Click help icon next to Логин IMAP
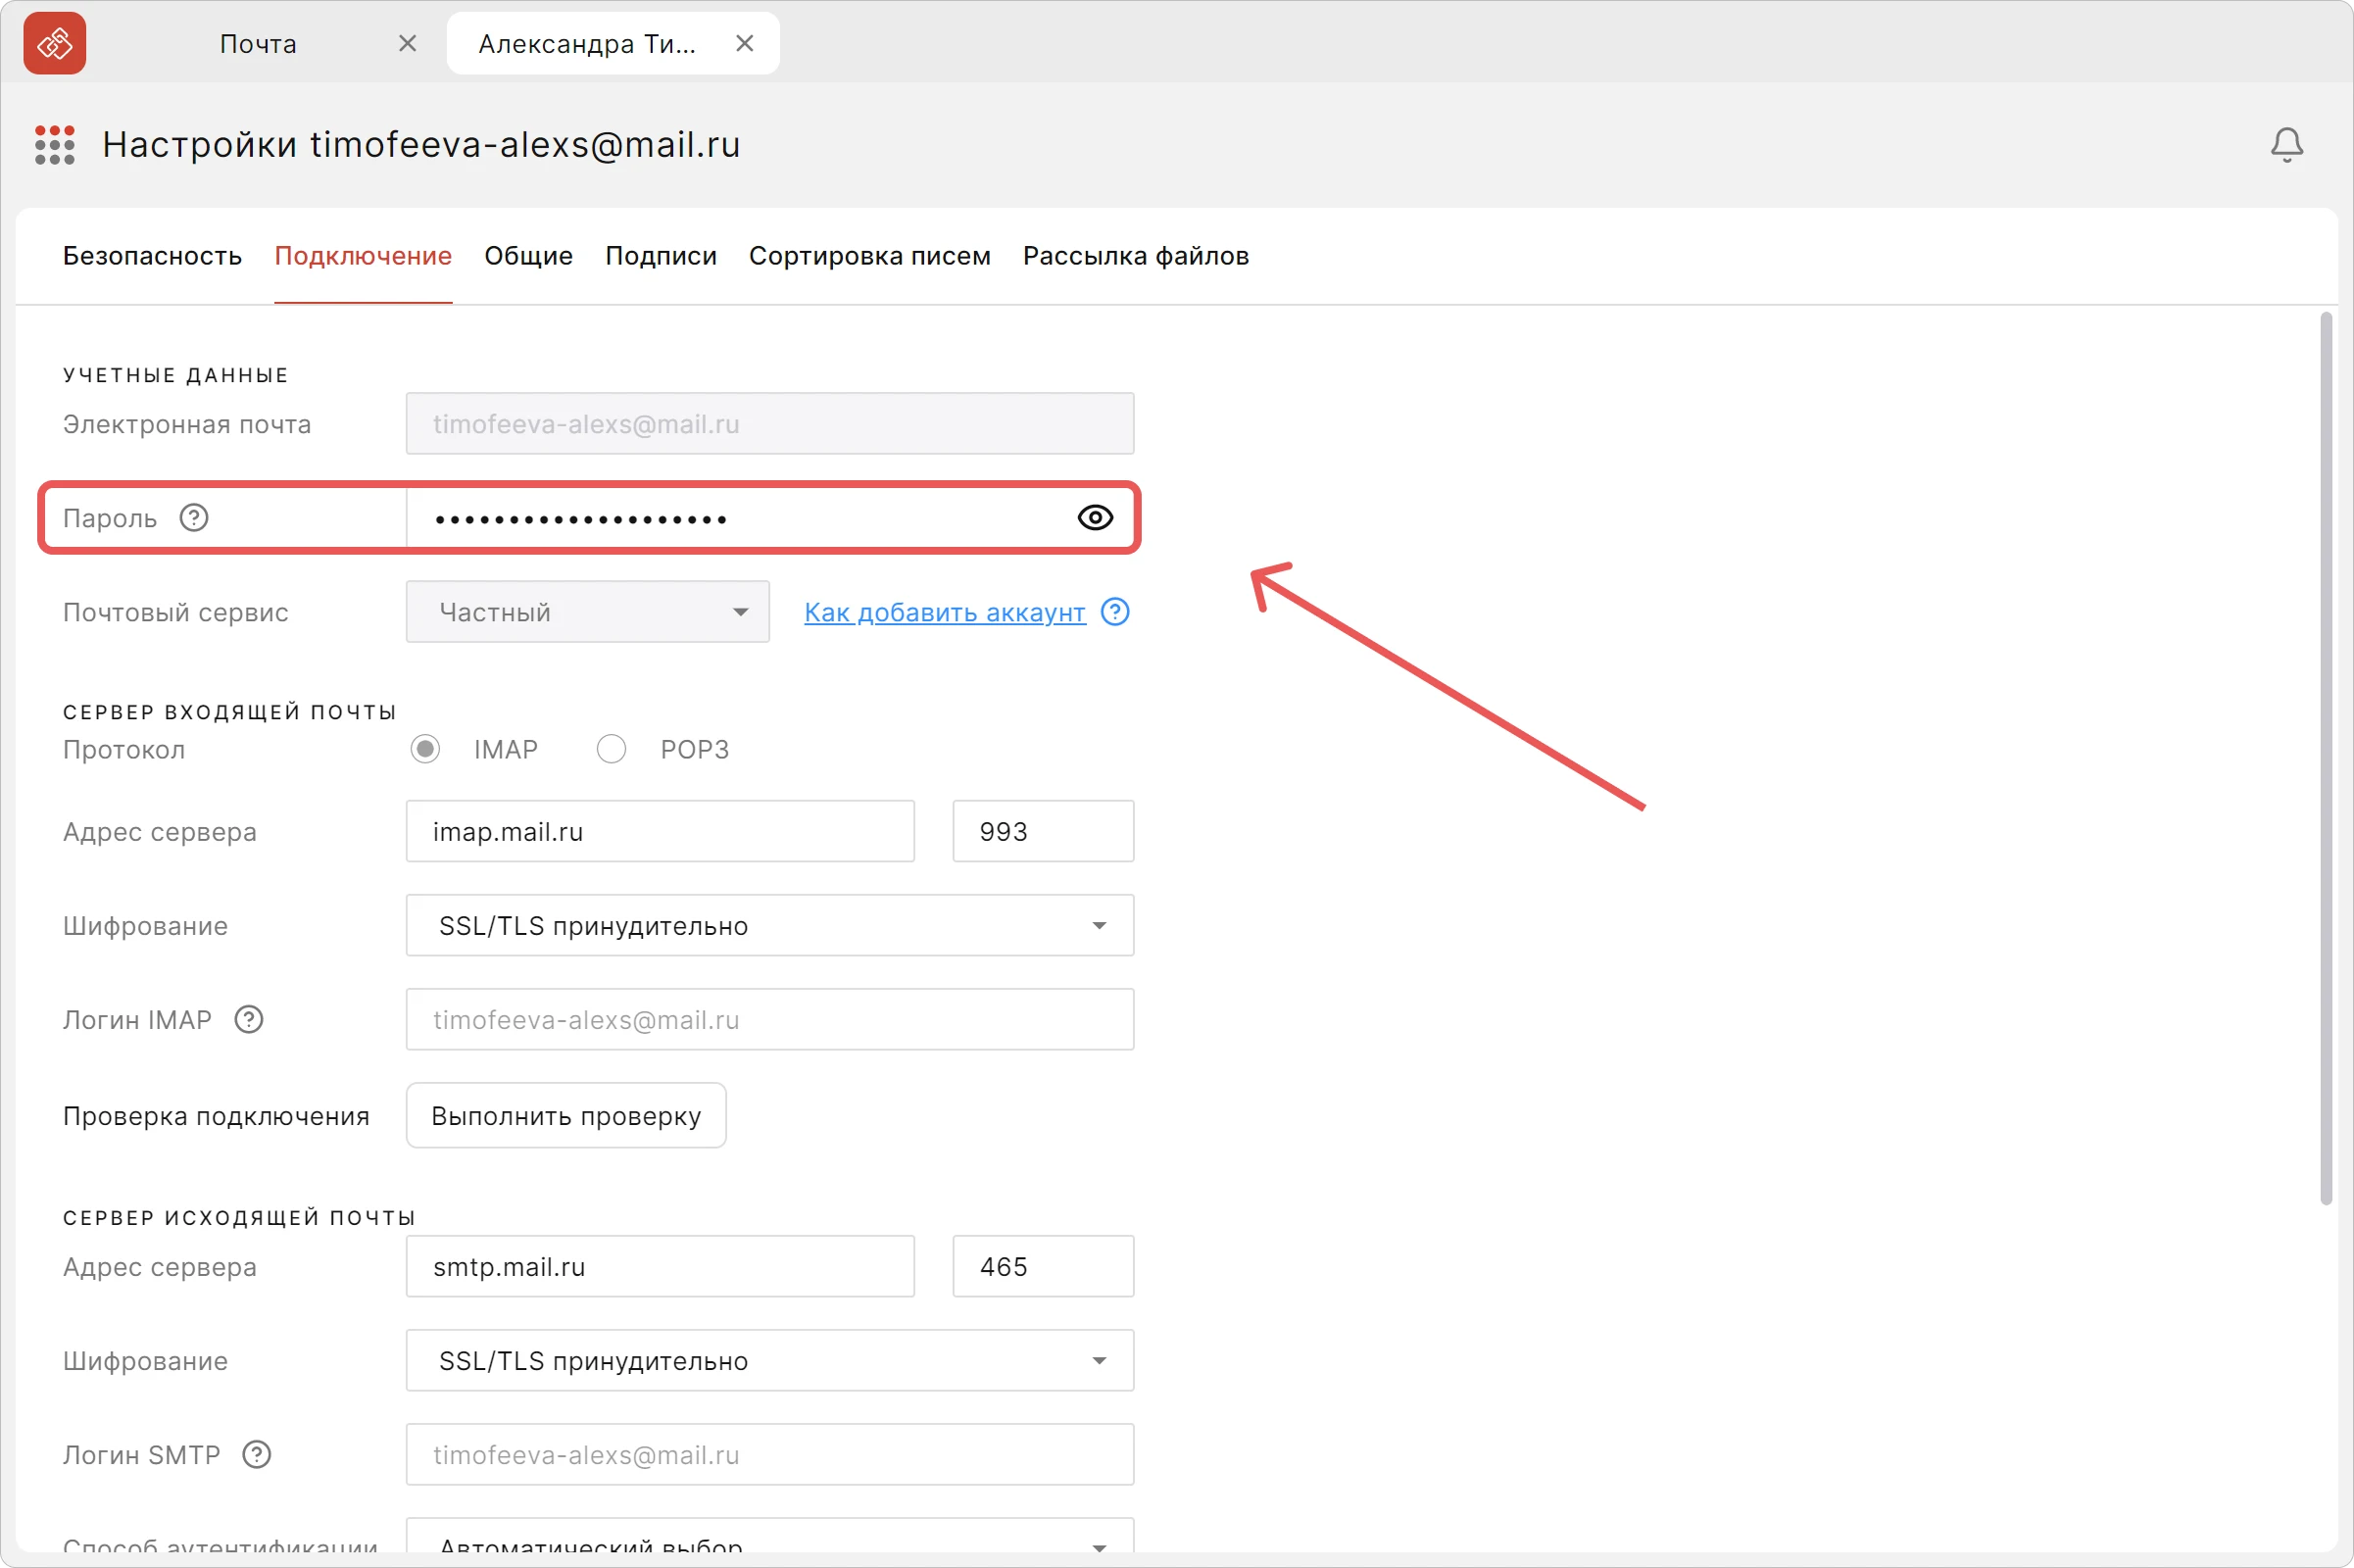2354x1568 pixels. [x=249, y=1020]
